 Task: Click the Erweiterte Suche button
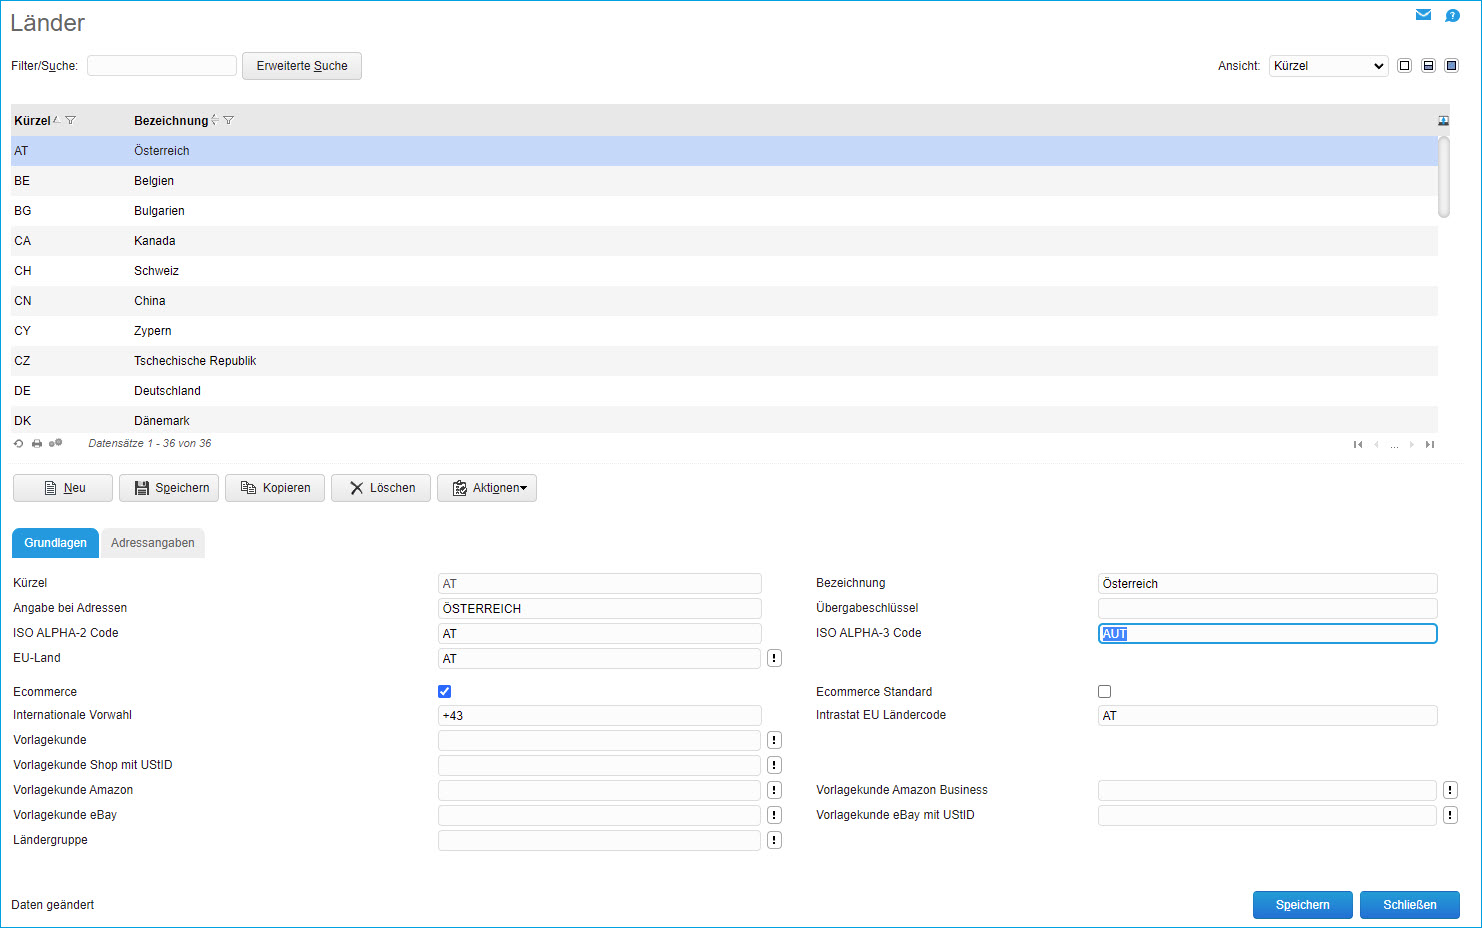pos(302,66)
